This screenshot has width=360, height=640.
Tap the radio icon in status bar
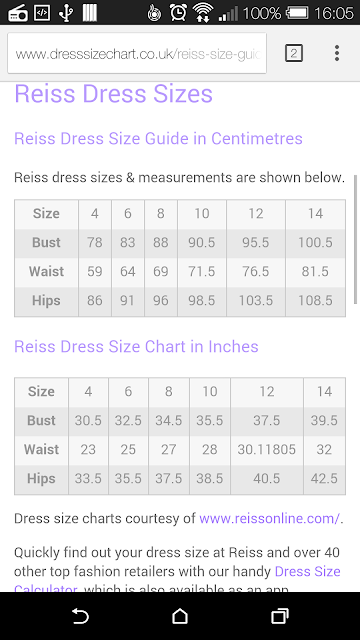click(18, 13)
